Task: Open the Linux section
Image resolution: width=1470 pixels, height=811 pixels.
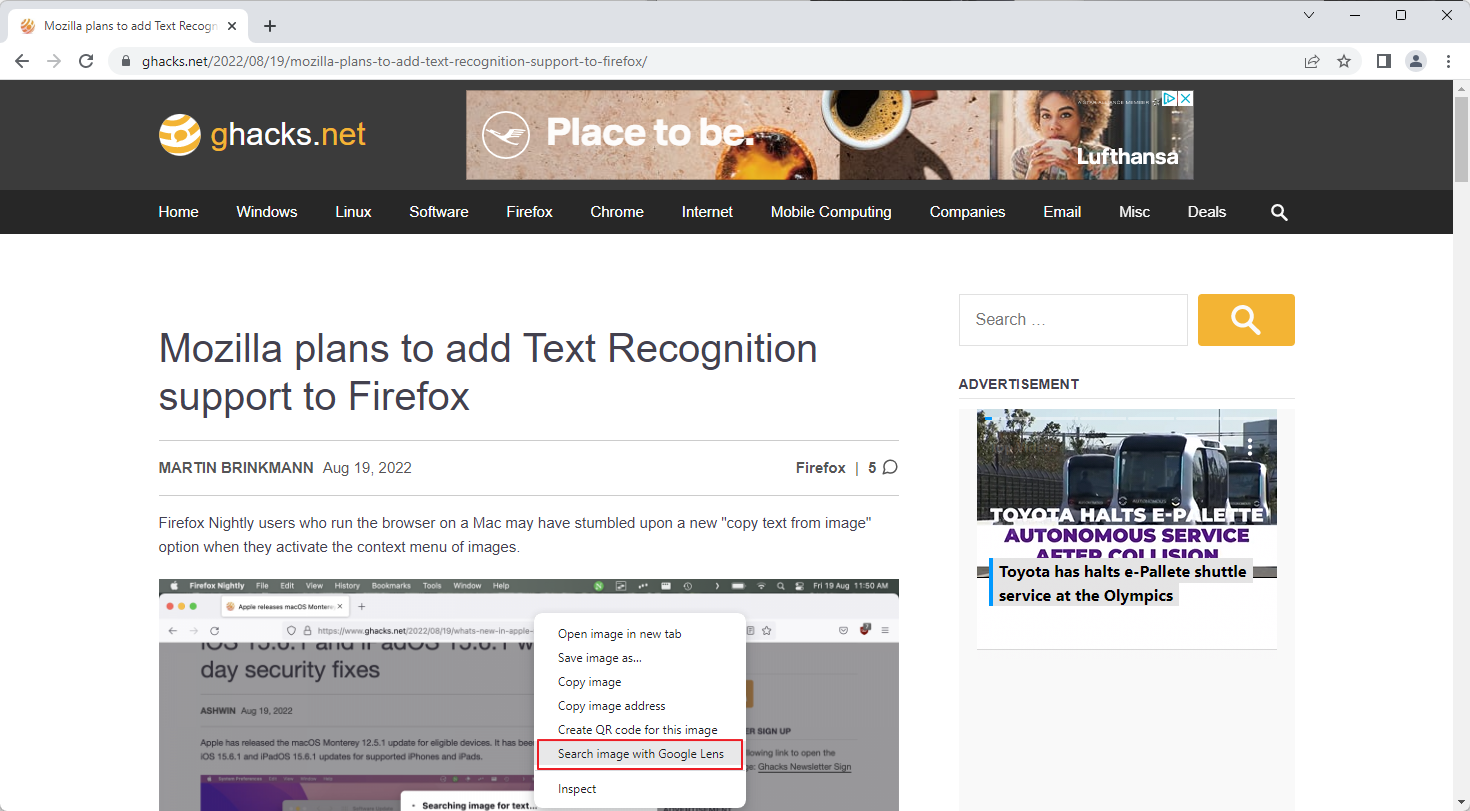Action: tap(353, 212)
